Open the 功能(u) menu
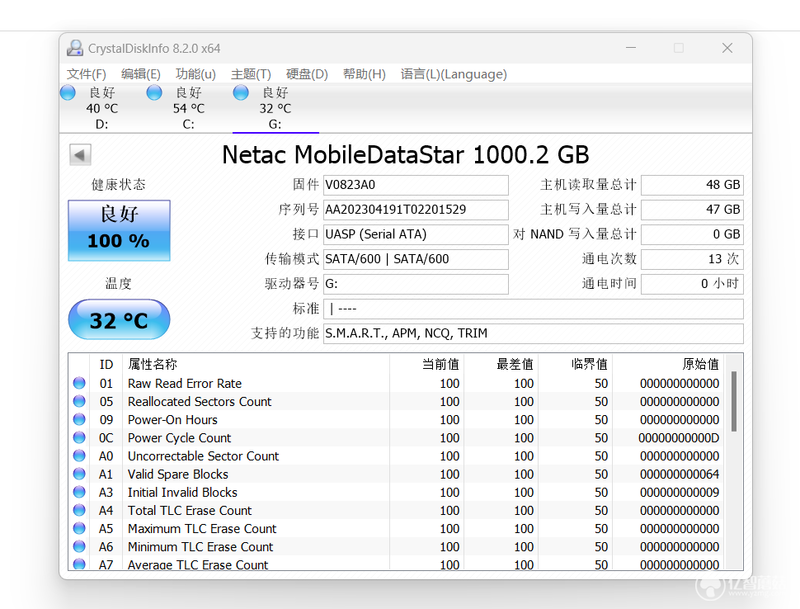This screenshot has height=609, width=800. (195, 74)
